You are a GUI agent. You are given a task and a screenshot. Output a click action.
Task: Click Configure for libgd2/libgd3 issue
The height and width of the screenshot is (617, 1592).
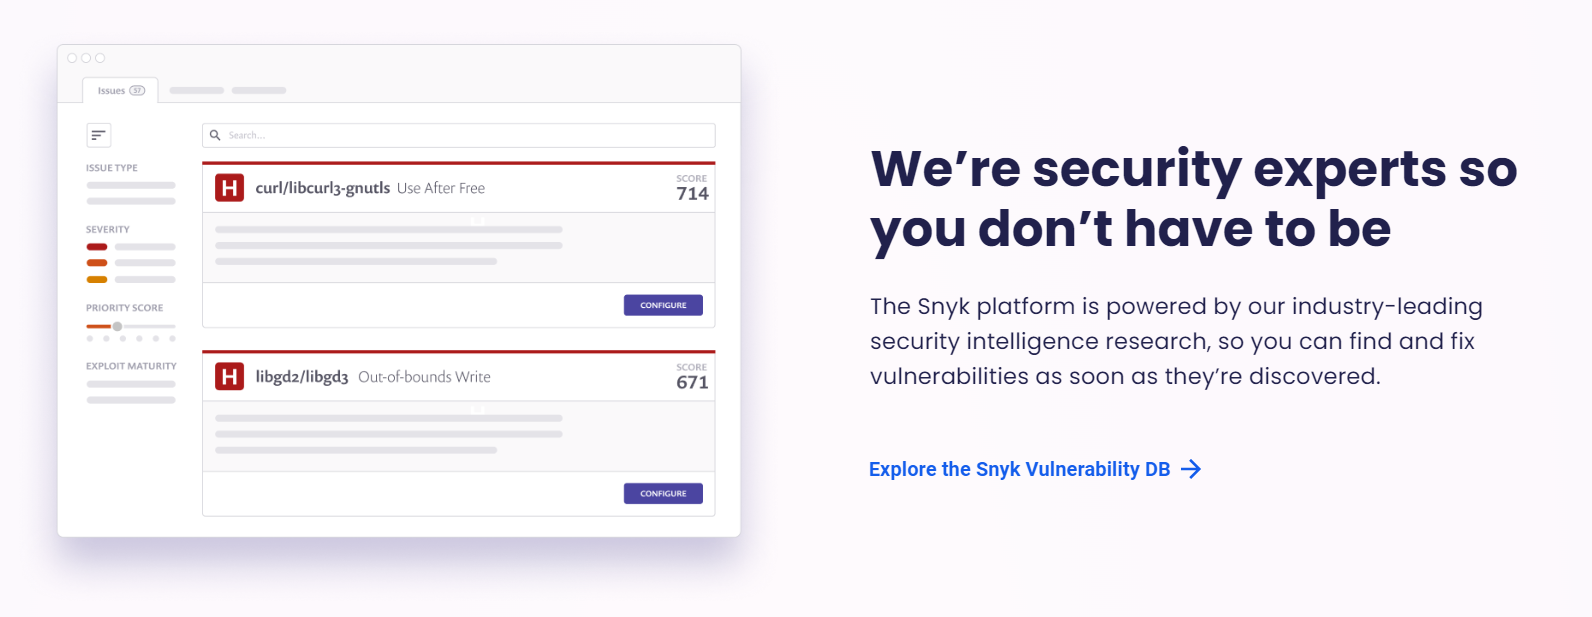[x=663, y=494]
